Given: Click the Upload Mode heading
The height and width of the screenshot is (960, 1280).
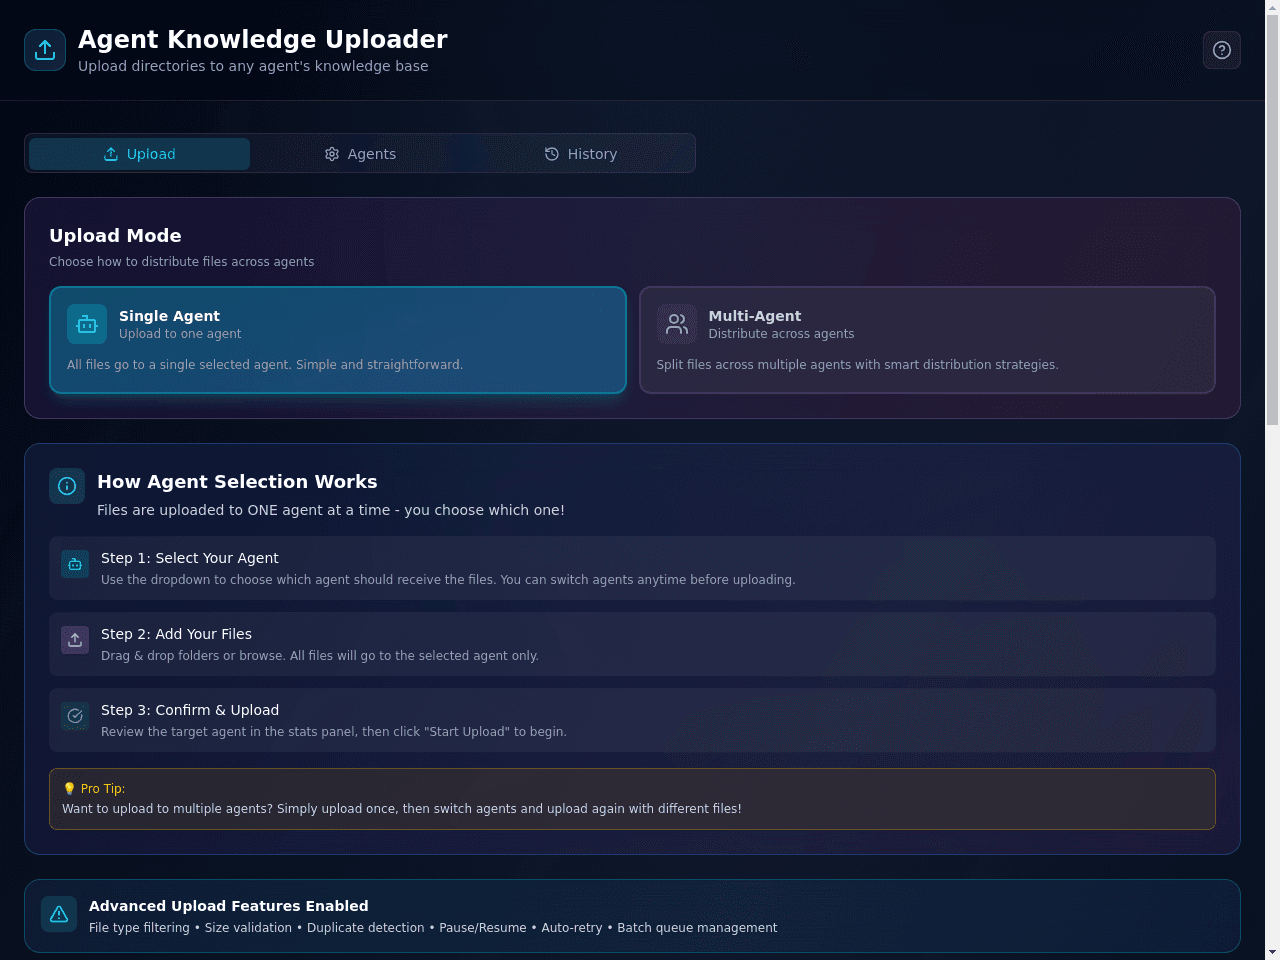Looking at the screenshot, I should point(115,236).
